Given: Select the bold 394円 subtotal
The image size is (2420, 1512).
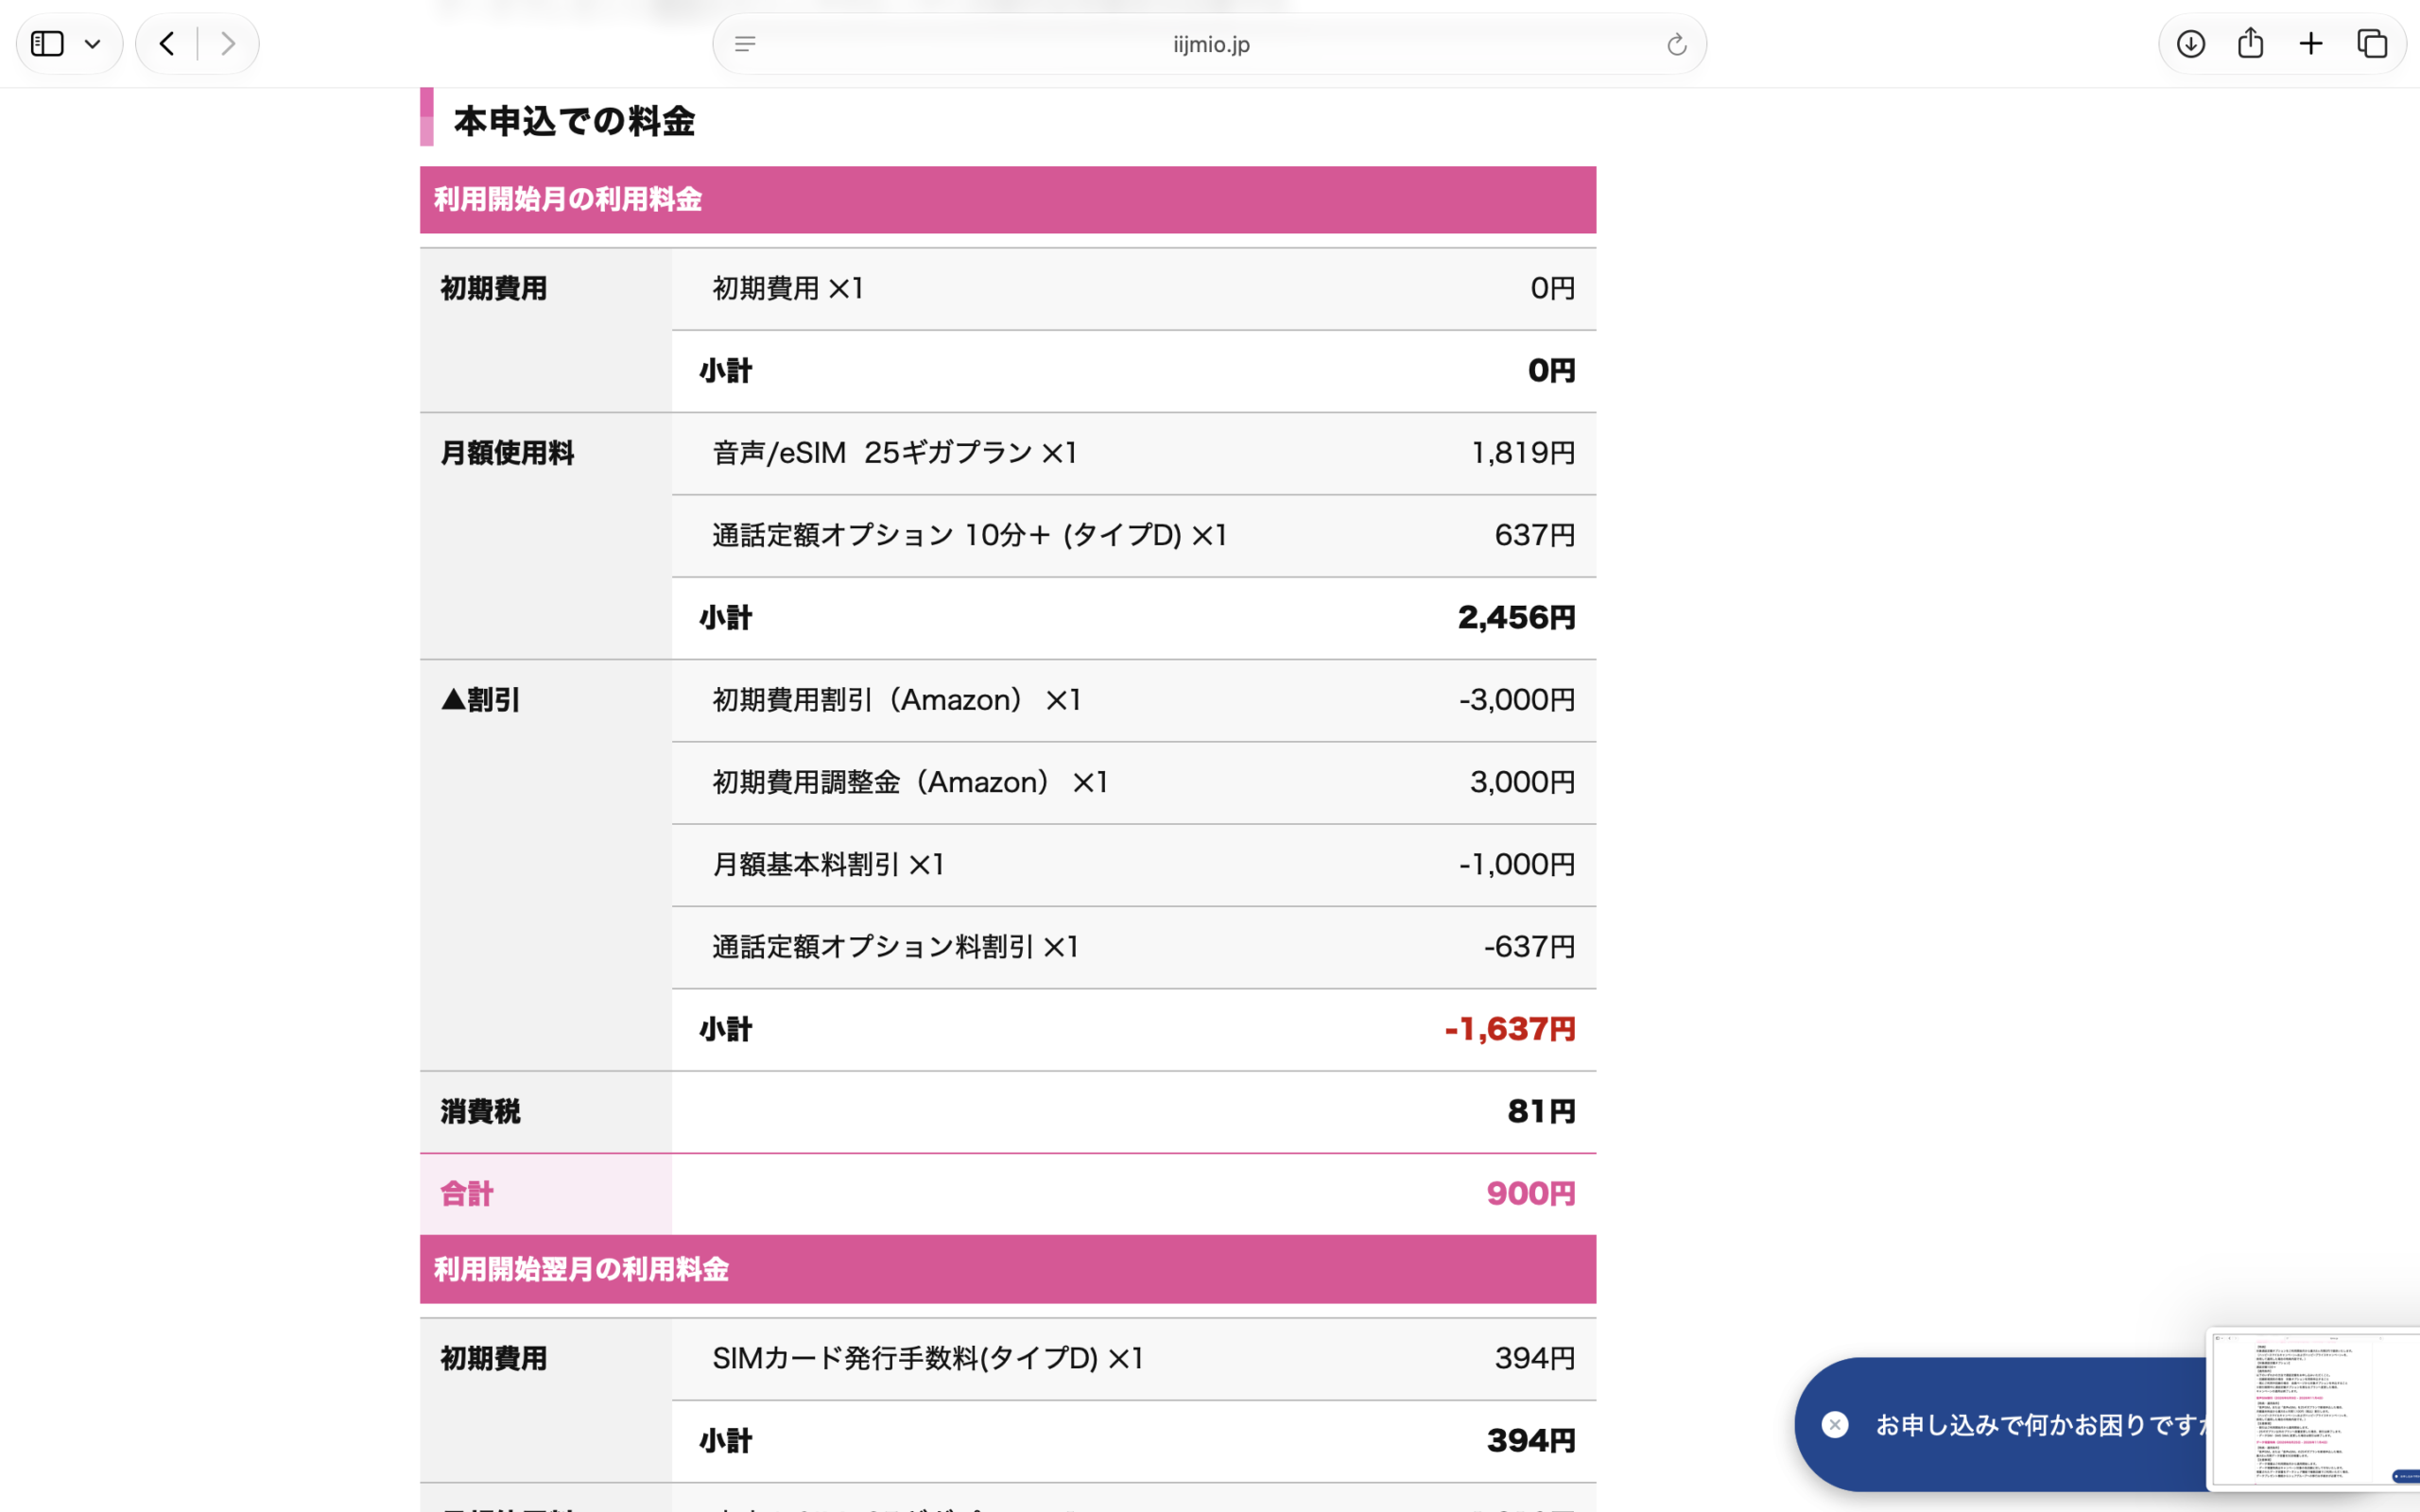Looking at the screenshot, I should click(x=1531, y=1441).
